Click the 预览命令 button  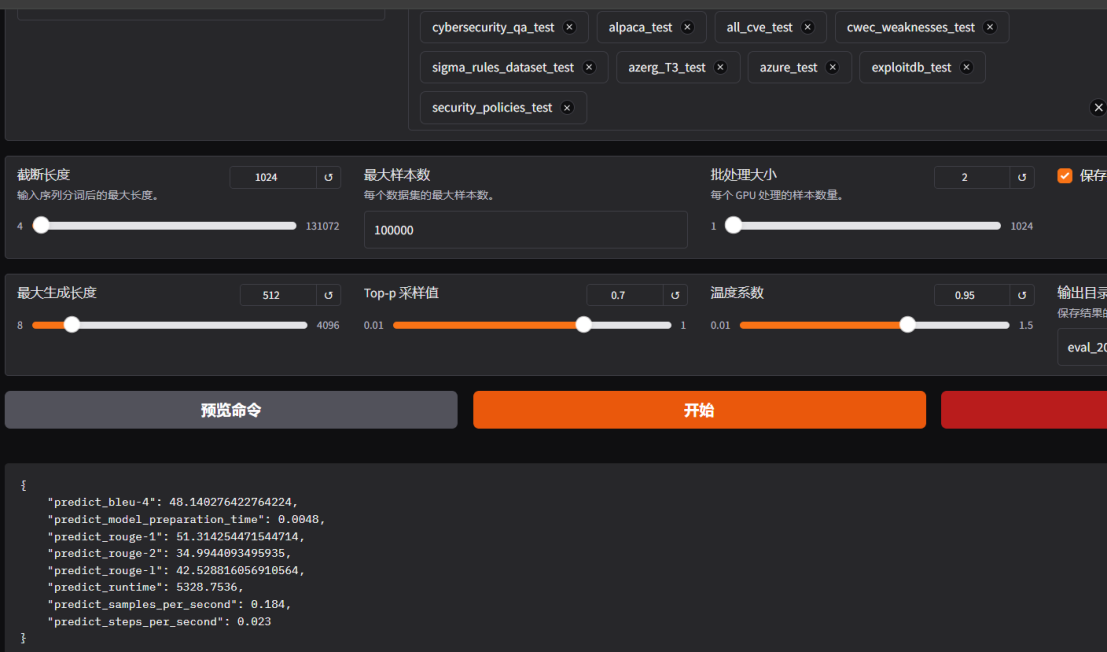[x=231, y=410]
